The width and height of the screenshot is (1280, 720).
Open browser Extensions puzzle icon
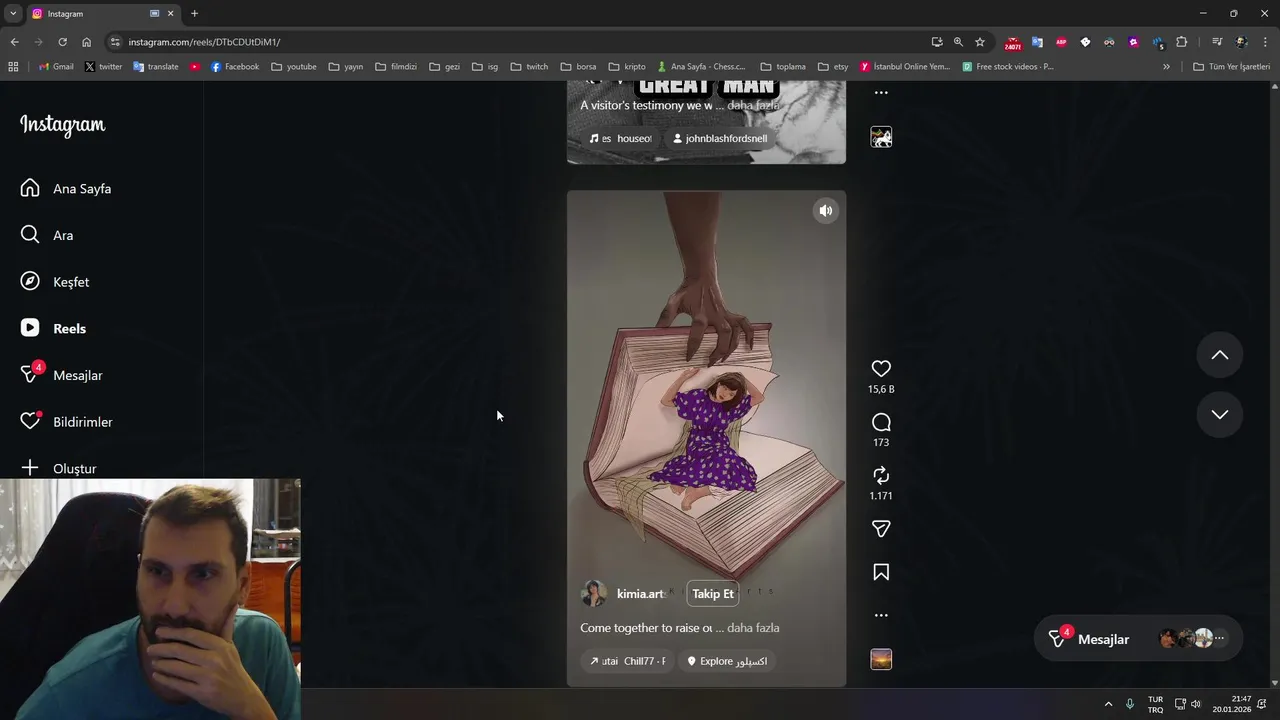(1182, 42)
